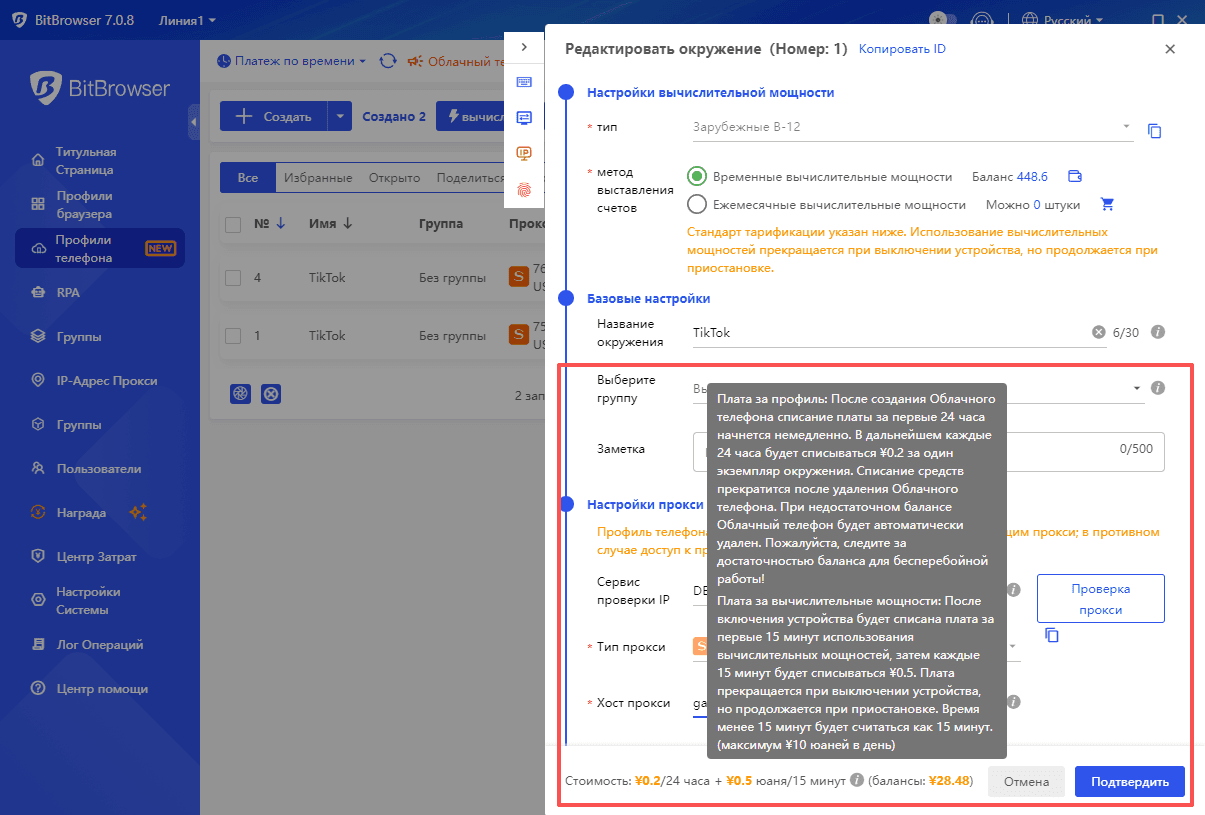
Task: Click the shopping cart icon for monthly power
Action: 1107,205
